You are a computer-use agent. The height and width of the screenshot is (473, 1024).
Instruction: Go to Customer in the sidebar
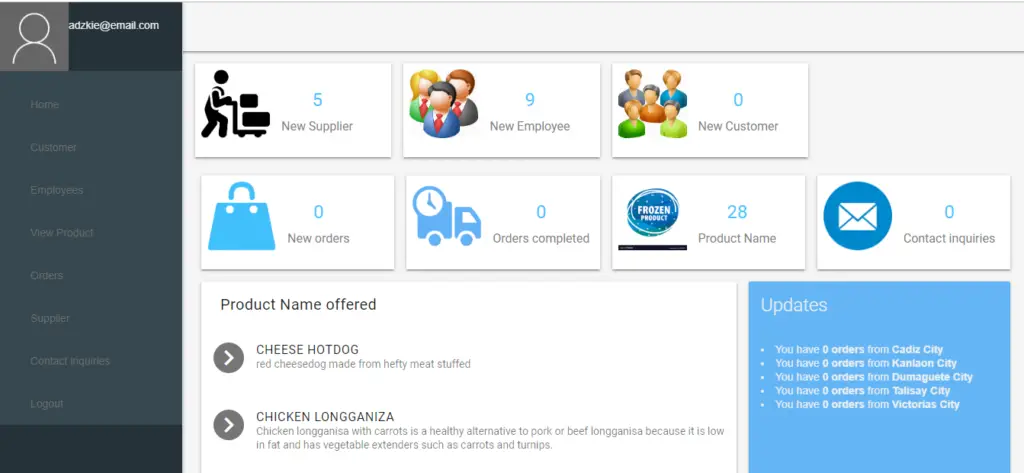(54, 148)
